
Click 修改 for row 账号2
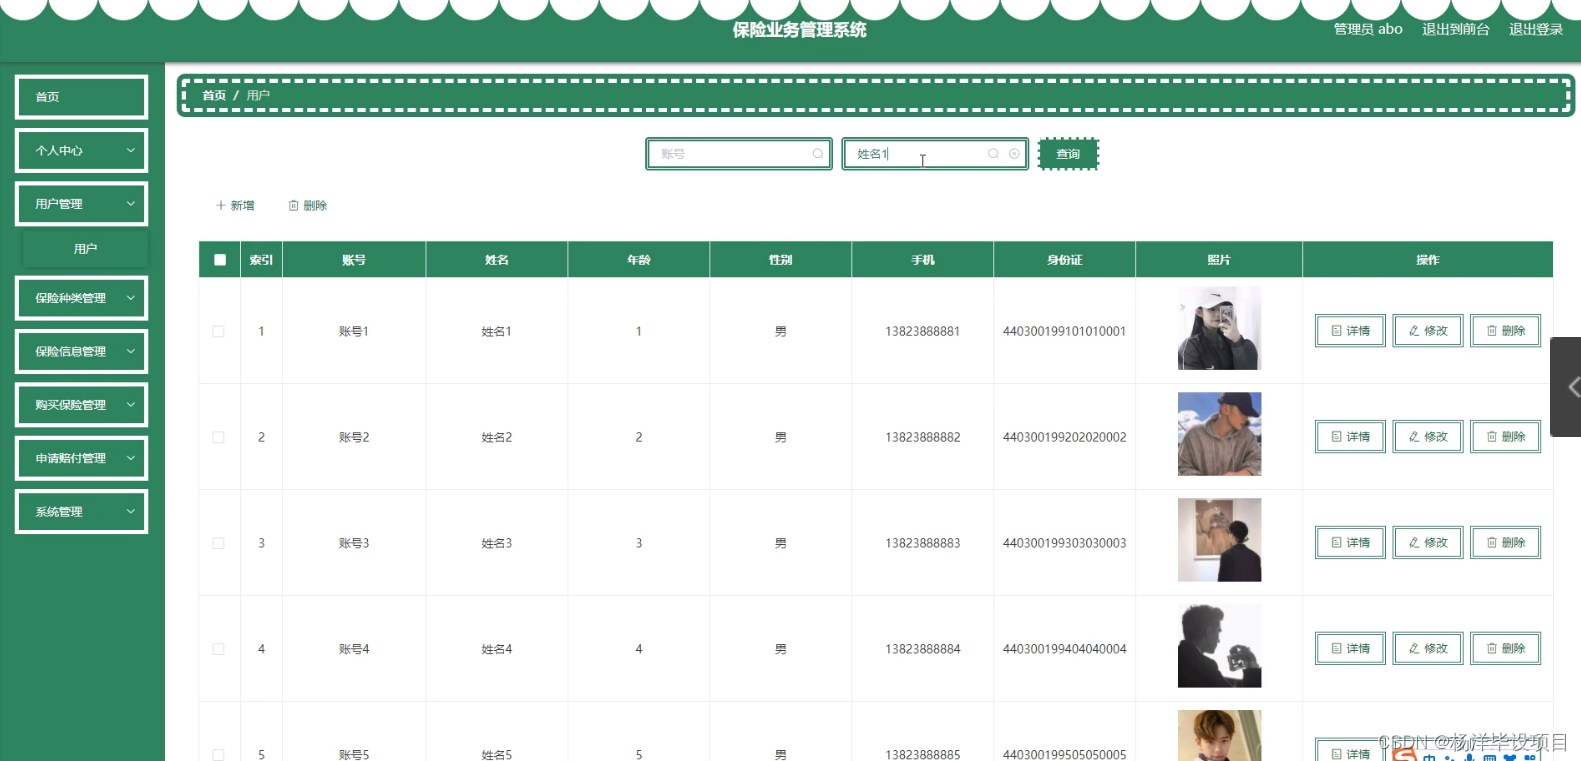pos(1428,437)
